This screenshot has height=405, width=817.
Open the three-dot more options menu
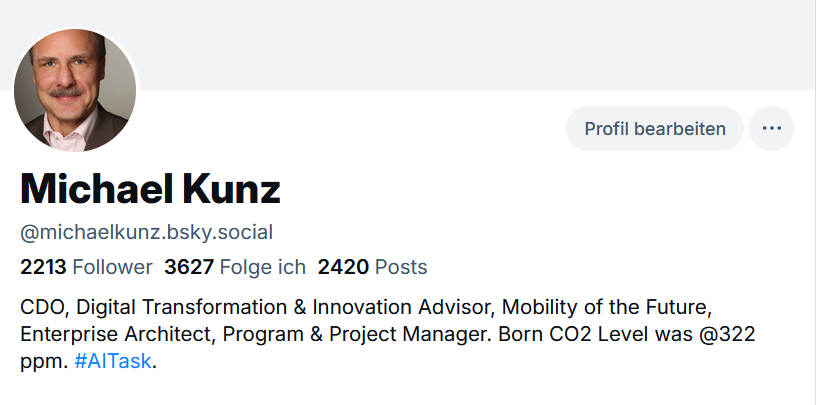point(771,129)
